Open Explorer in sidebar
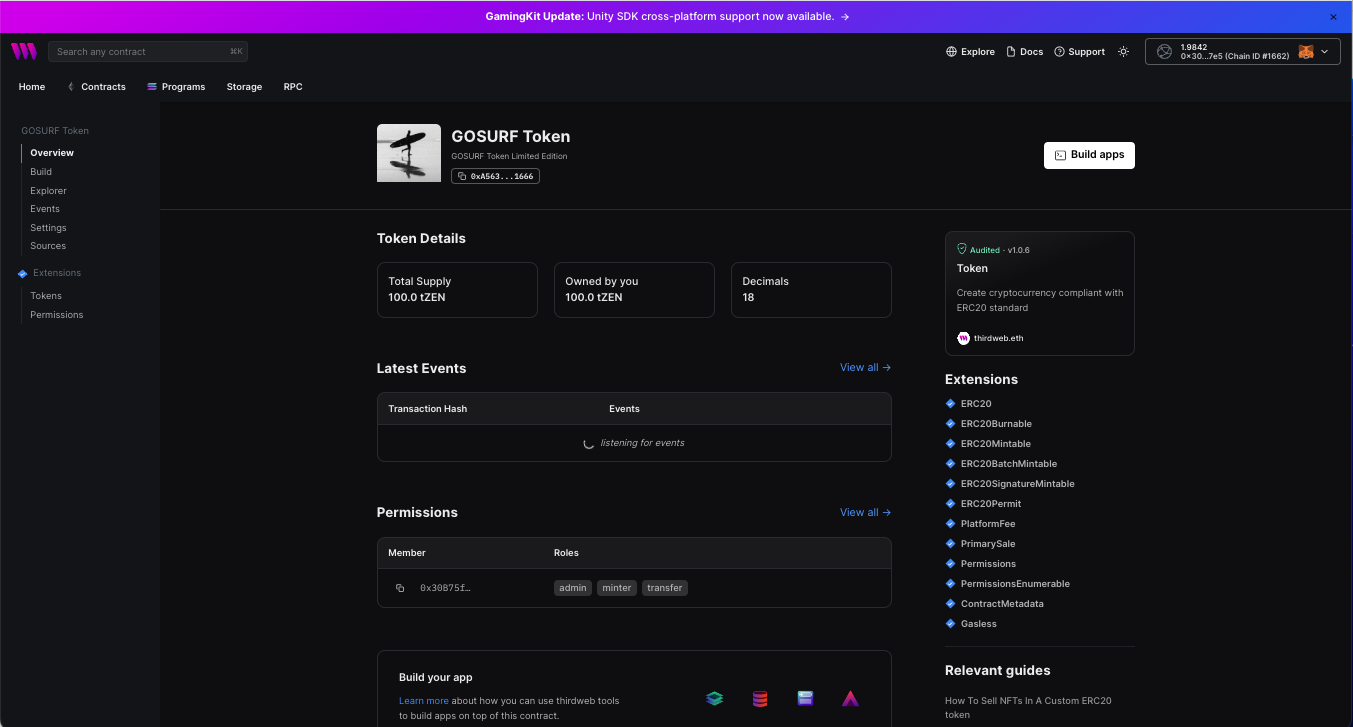 48,191
